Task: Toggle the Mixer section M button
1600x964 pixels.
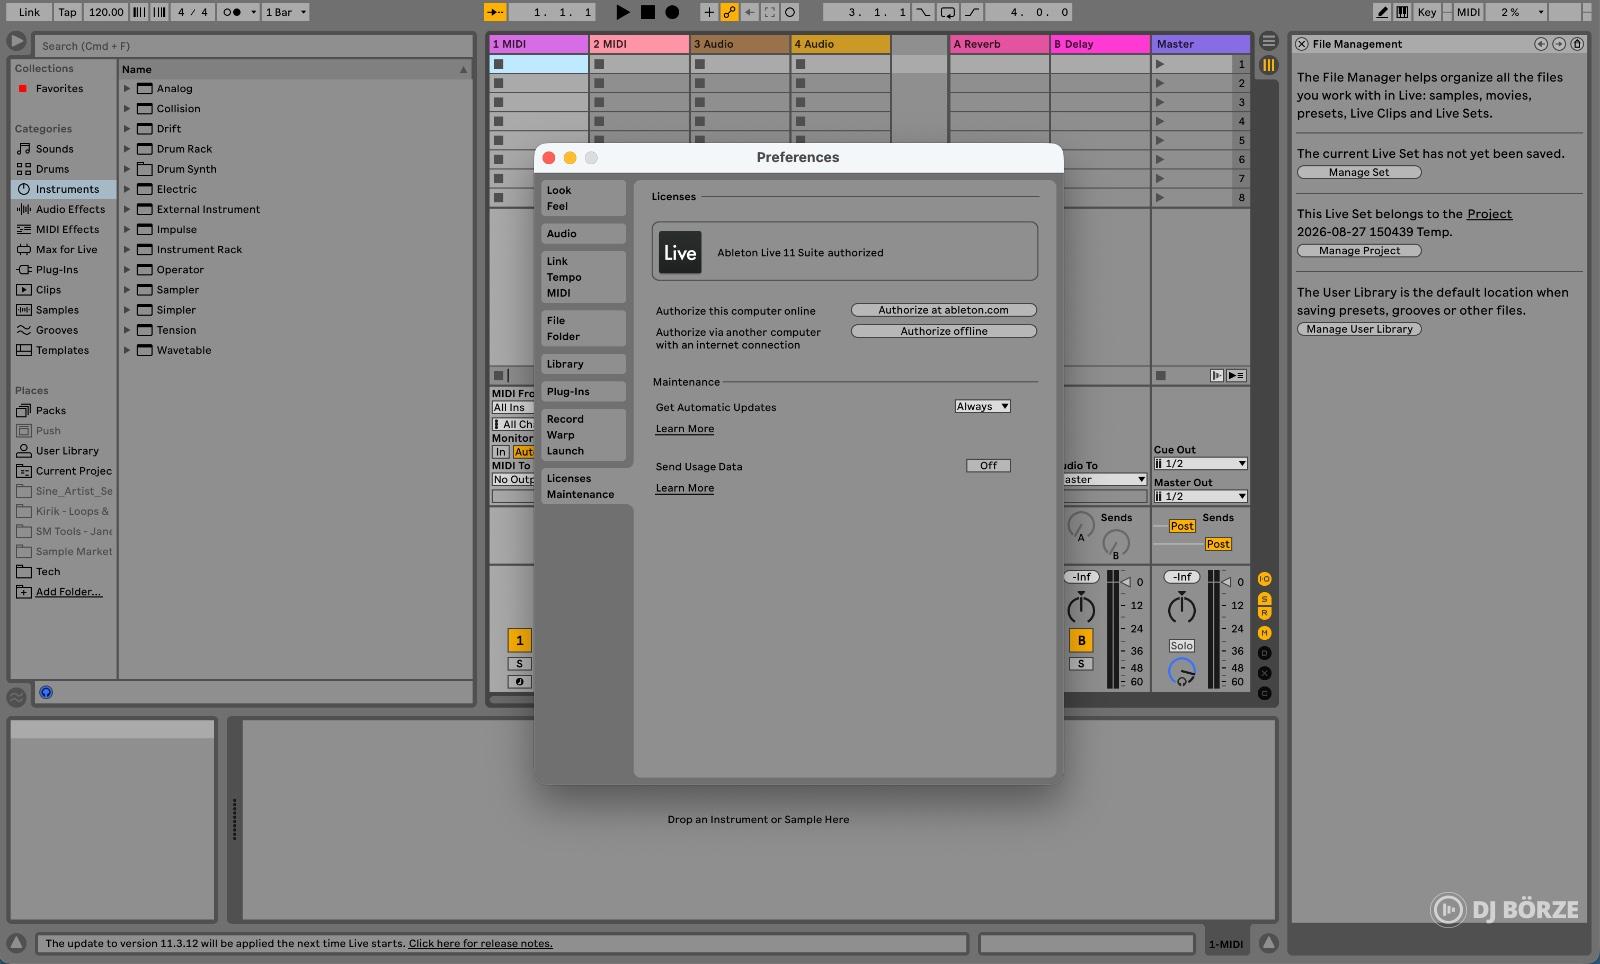Action: [1264, 633]
